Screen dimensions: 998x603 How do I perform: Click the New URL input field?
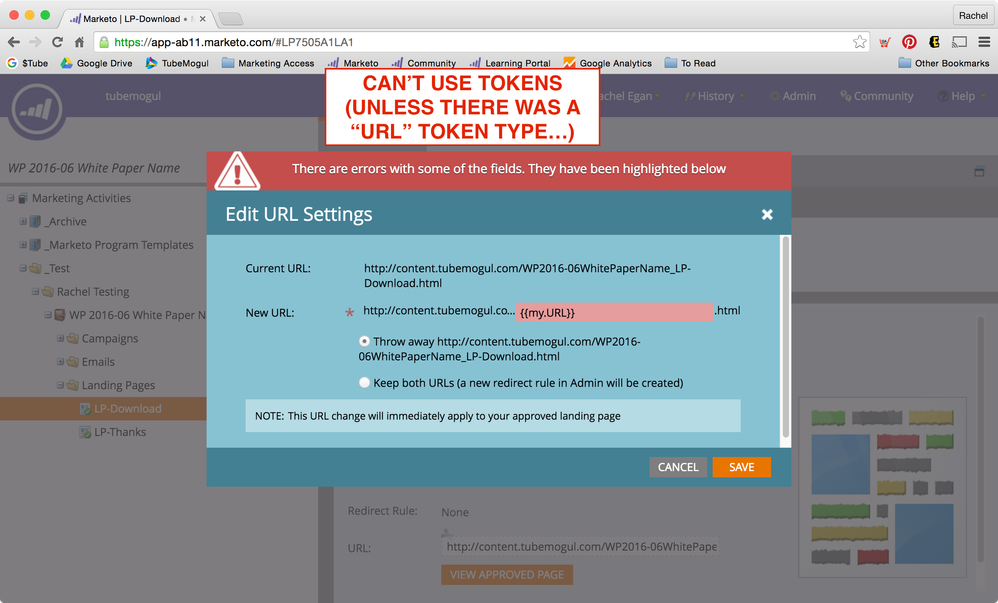[614, 312]
